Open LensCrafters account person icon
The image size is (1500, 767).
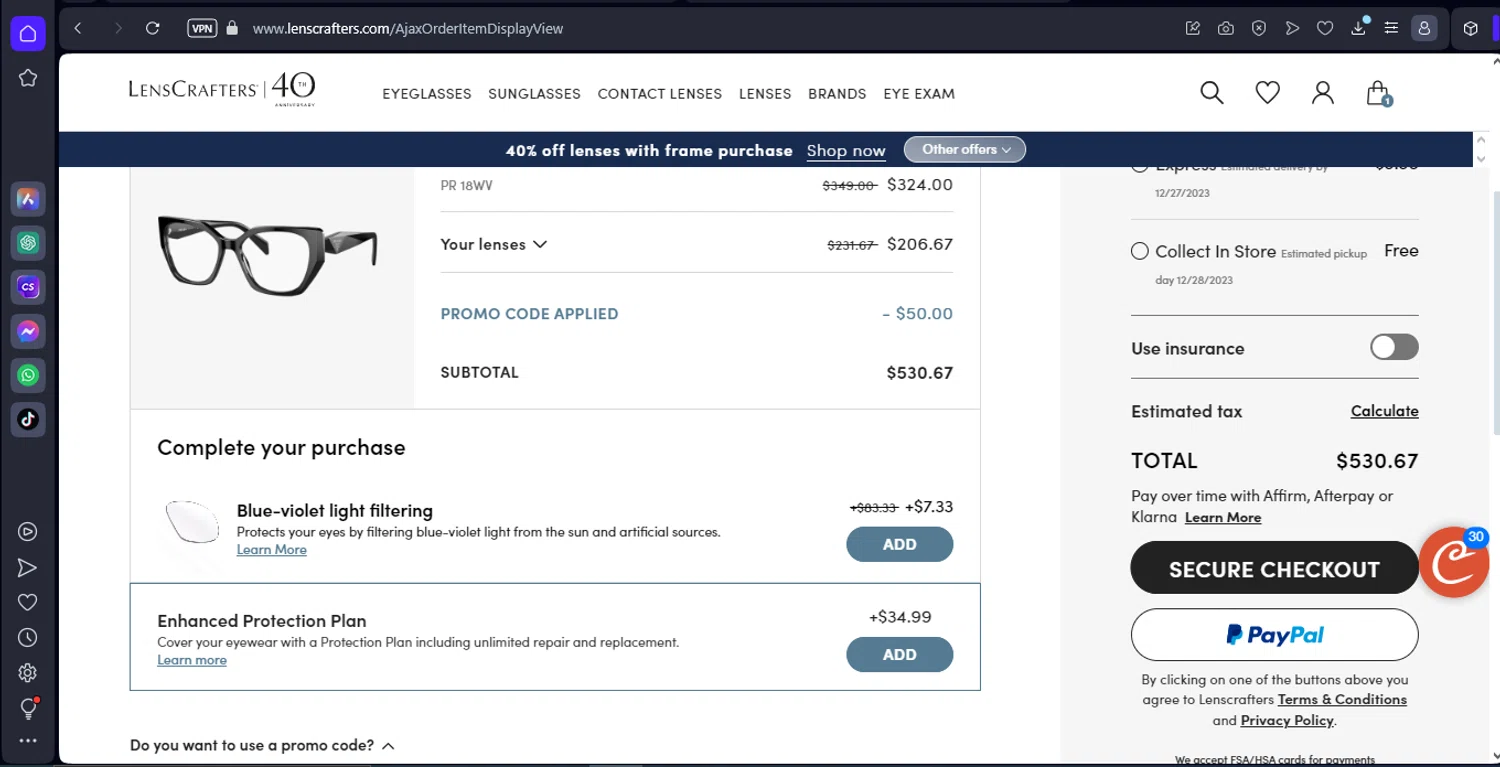[x=1323, y=93]
